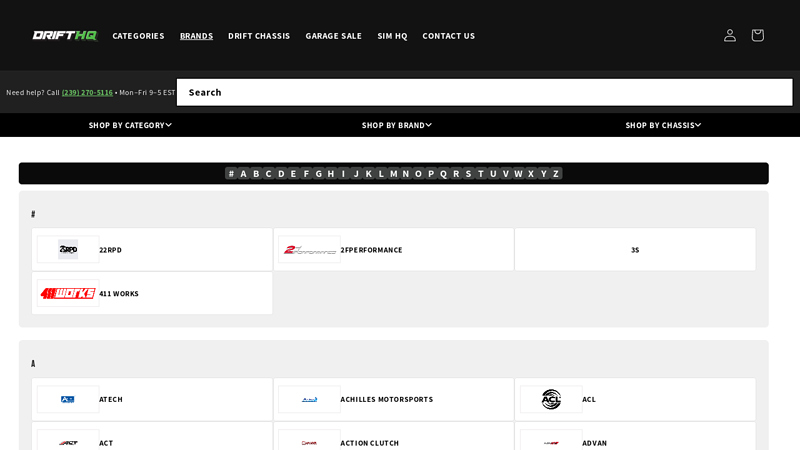This screenshot has height=450, width=800.
Task: Jump to brands starting with I
Action: (343, 173)
